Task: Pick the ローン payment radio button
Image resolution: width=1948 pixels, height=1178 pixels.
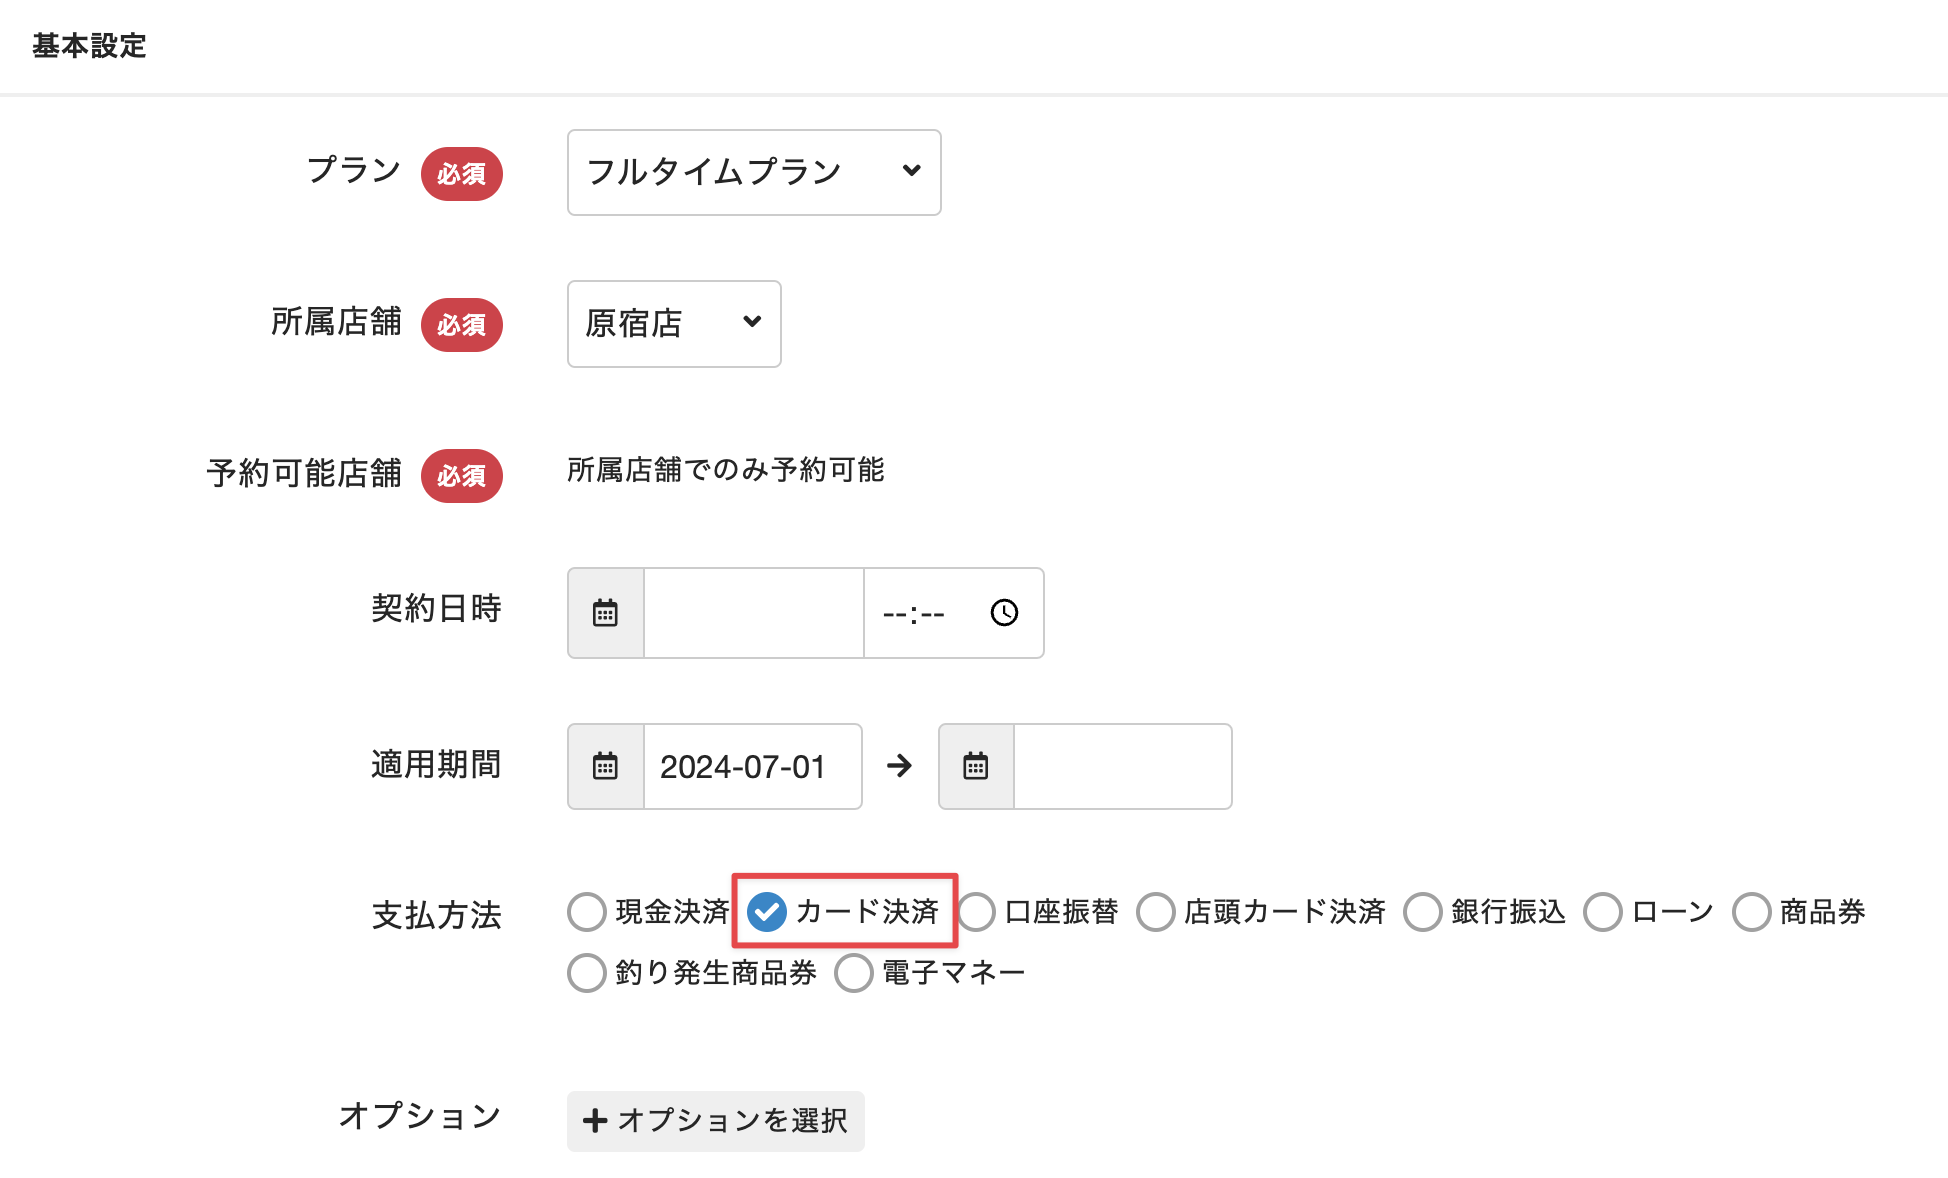Action: tap(1603, 912)
